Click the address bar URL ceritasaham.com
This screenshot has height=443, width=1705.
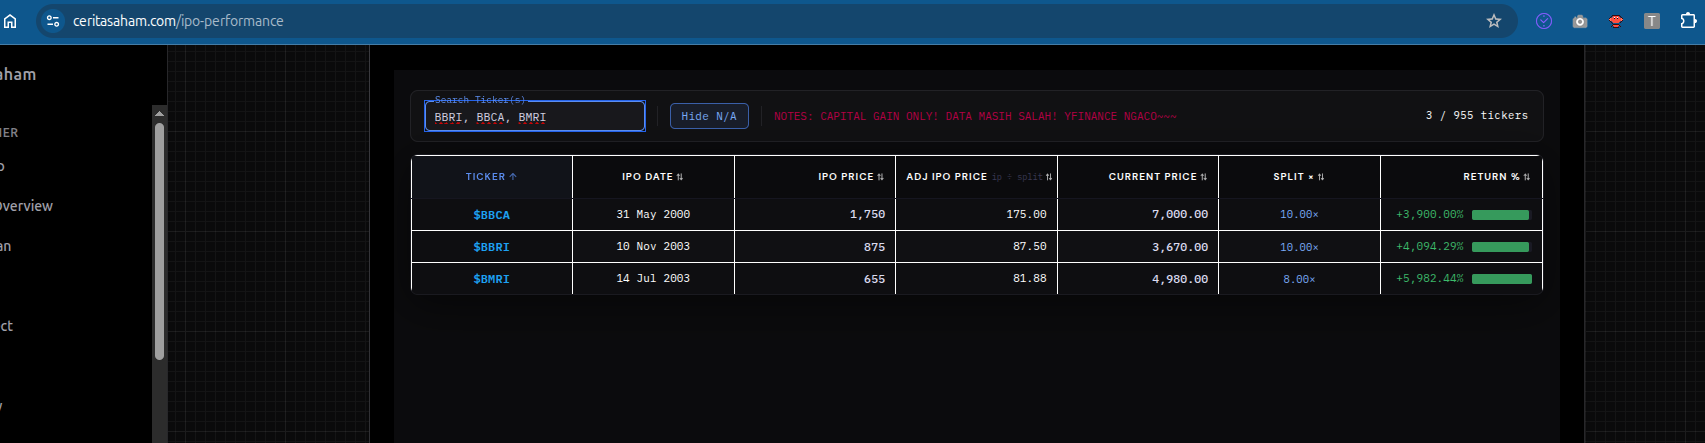pyautogui.click(x=178, y=21)
